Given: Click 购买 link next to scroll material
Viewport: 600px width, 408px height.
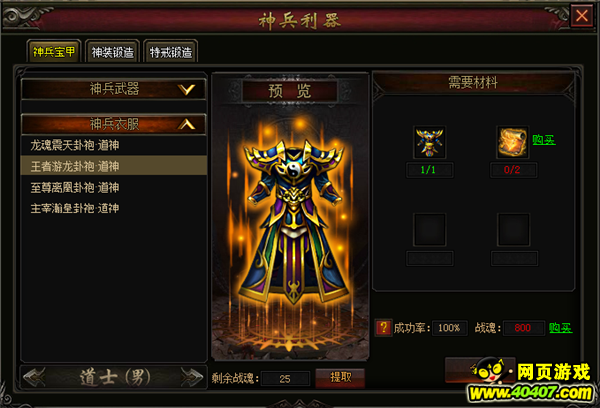Looking at the screenshot, I should tap(543, 140).
